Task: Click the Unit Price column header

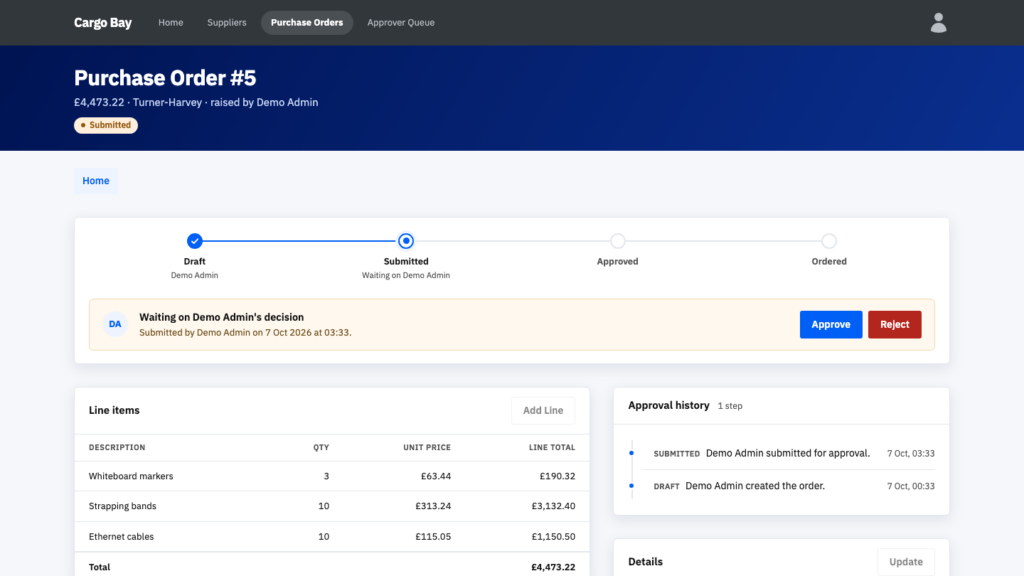Action: click(426, 447)
